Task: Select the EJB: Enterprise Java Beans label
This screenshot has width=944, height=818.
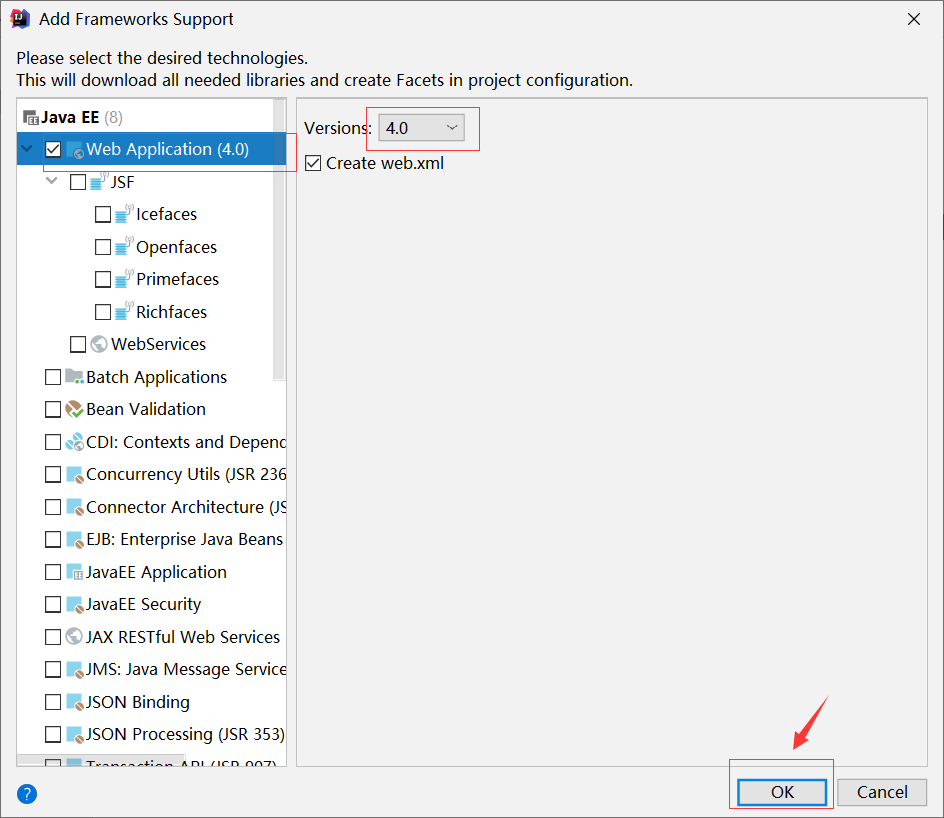Action: [x=184, y=539]
